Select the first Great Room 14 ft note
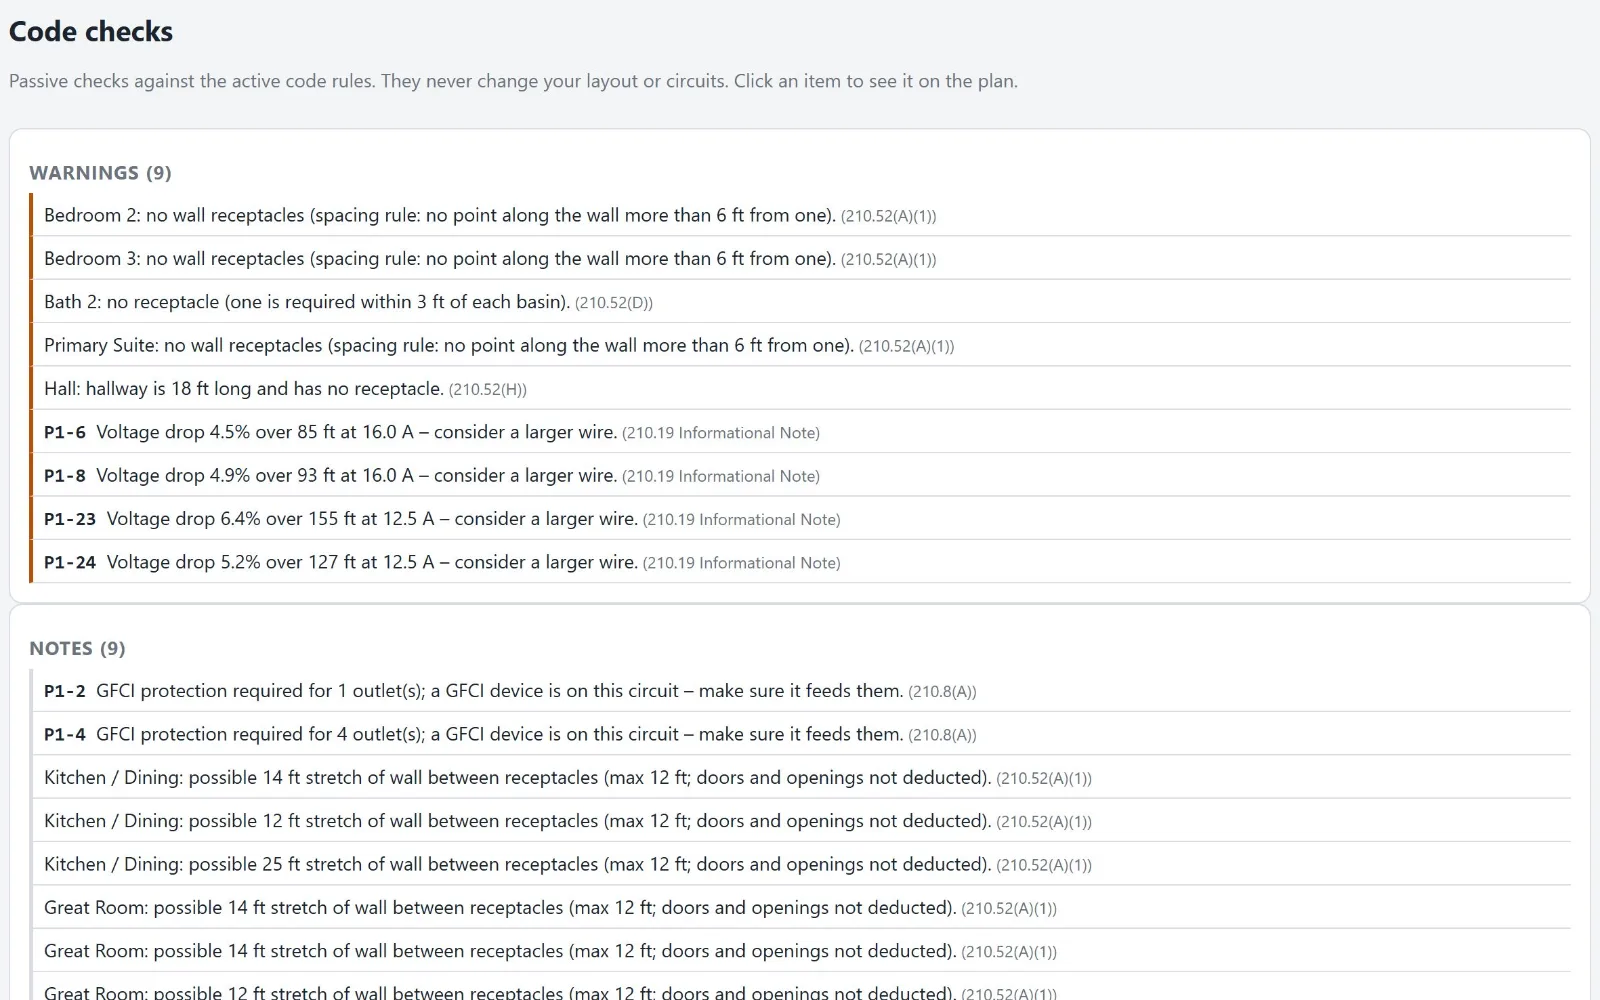Viewport: 1600px width, 1000px height. pos(800,907)
